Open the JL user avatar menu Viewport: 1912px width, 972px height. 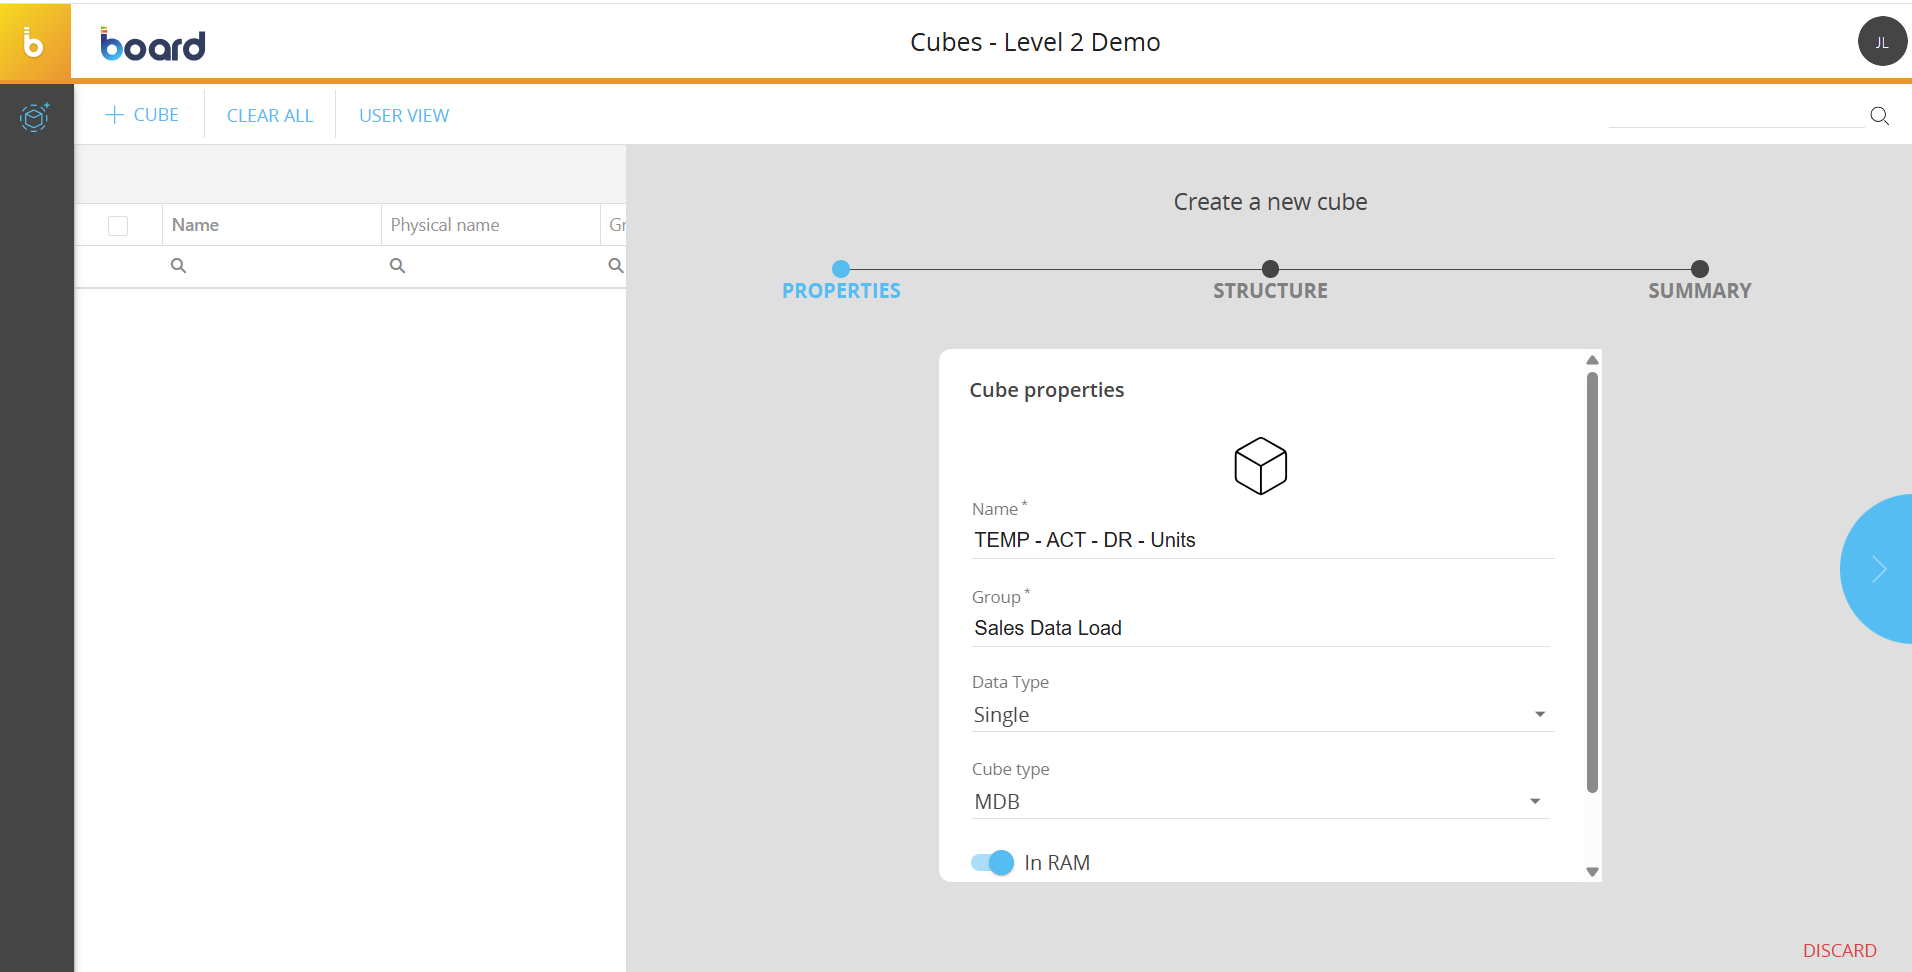1882,42
